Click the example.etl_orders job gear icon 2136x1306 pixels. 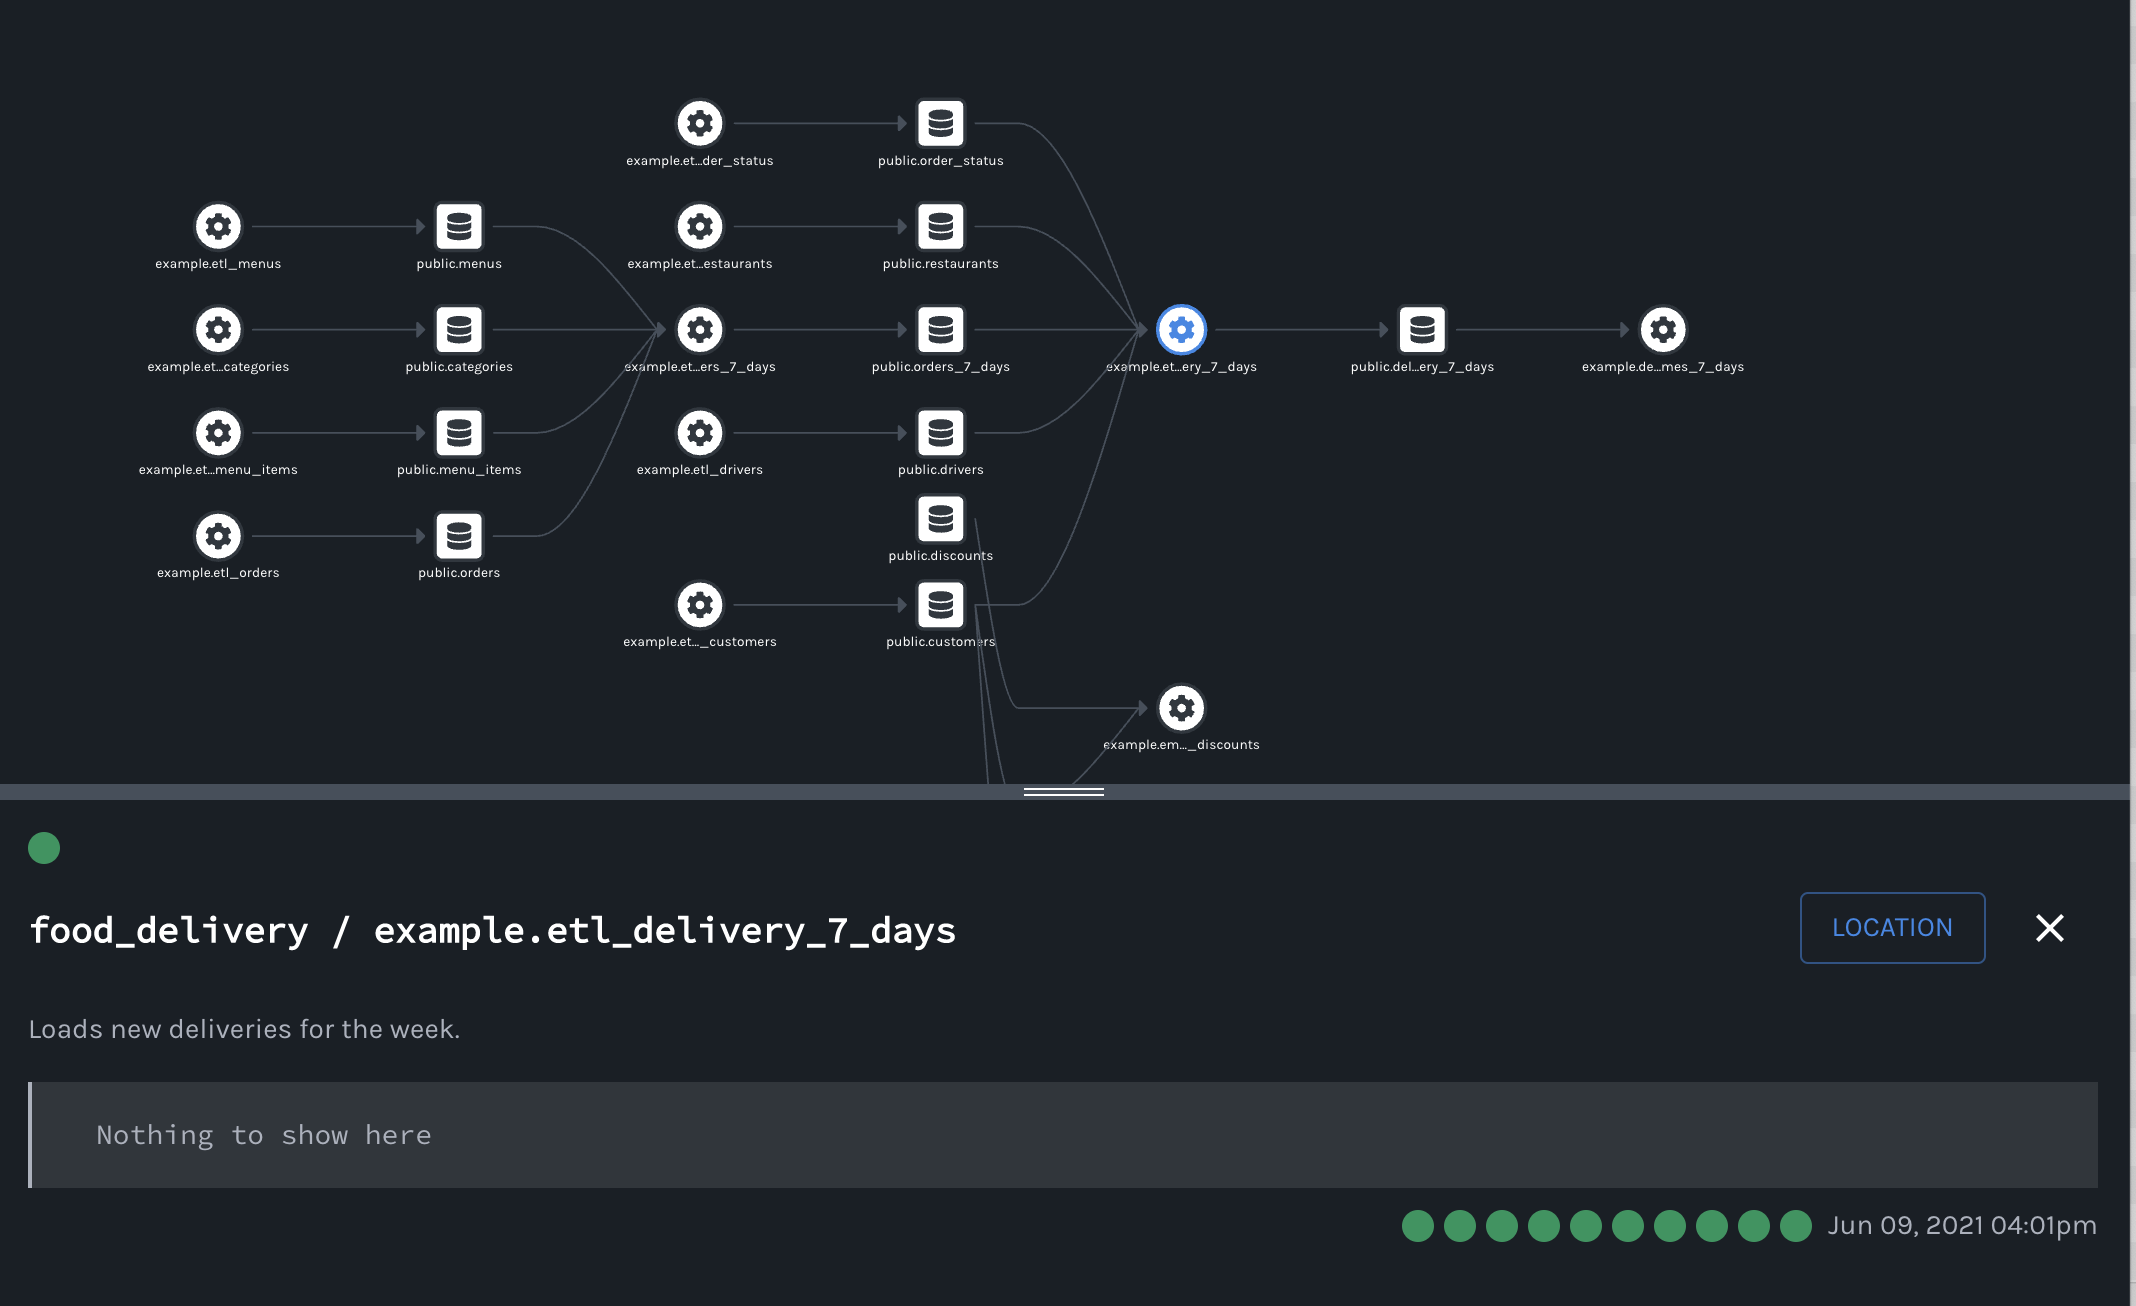[x=218, y=536]
